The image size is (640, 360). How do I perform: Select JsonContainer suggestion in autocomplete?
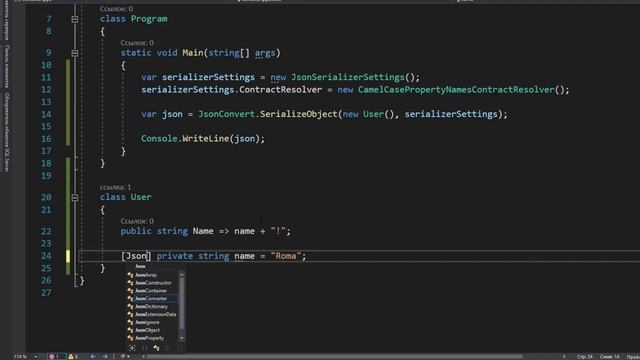[x=151, y=291]
